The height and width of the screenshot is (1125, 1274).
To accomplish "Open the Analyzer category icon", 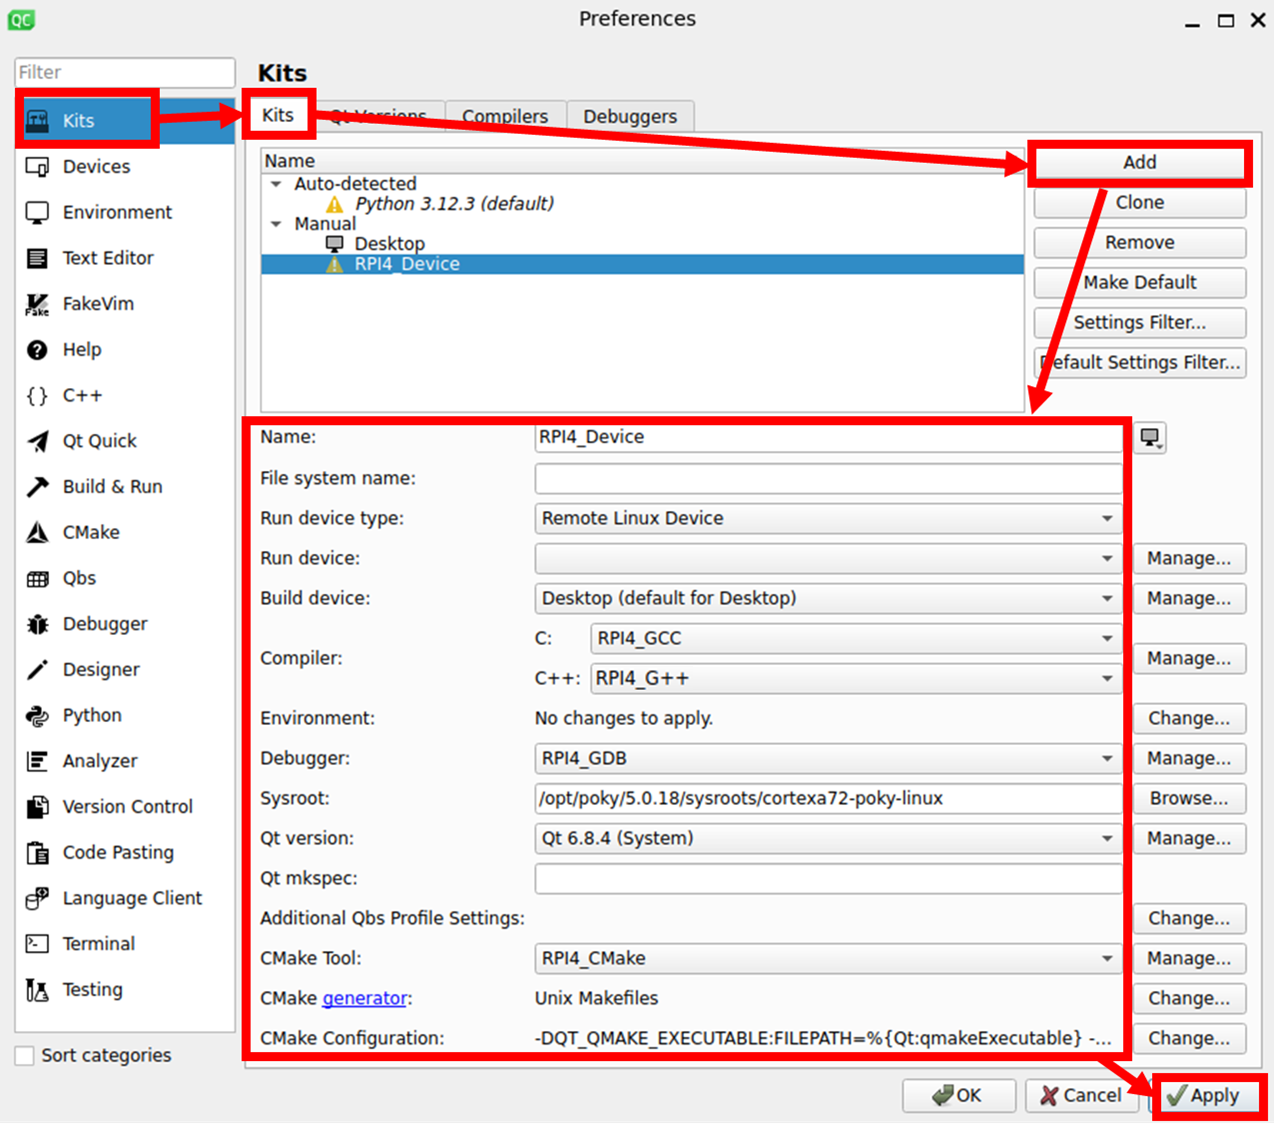I will [37, 761].
